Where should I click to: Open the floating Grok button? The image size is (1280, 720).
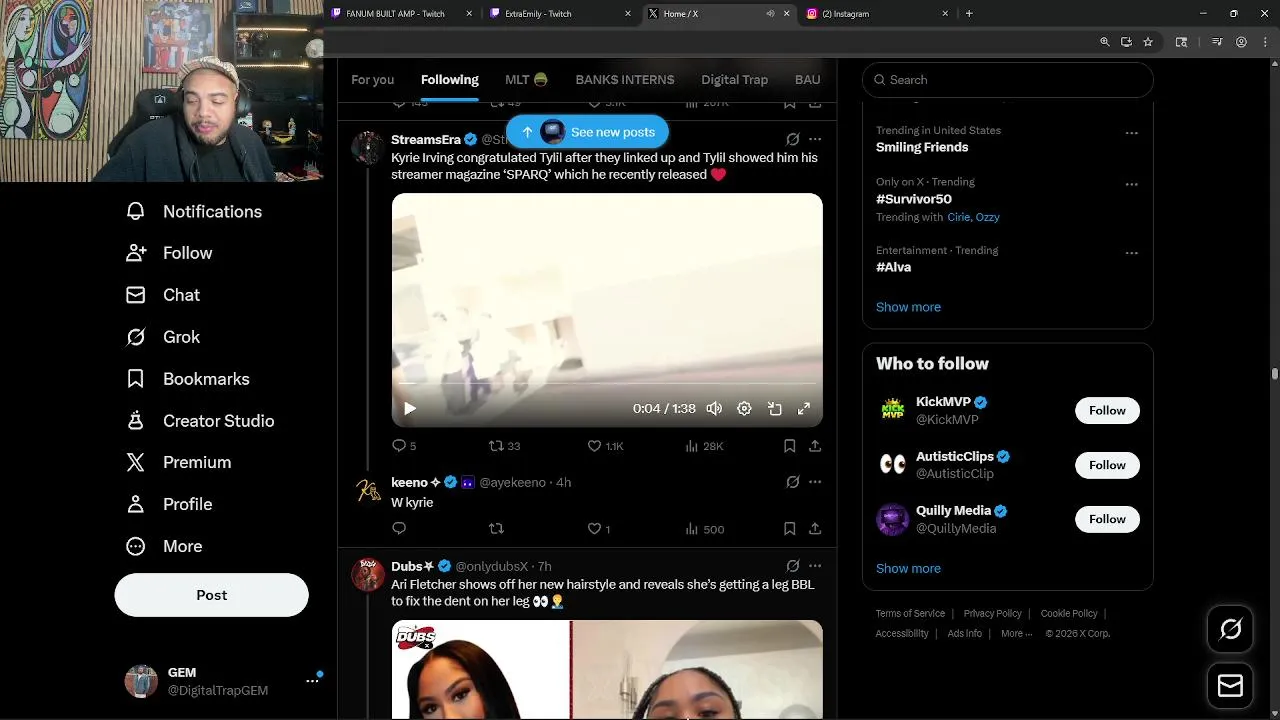(1230, 629)
